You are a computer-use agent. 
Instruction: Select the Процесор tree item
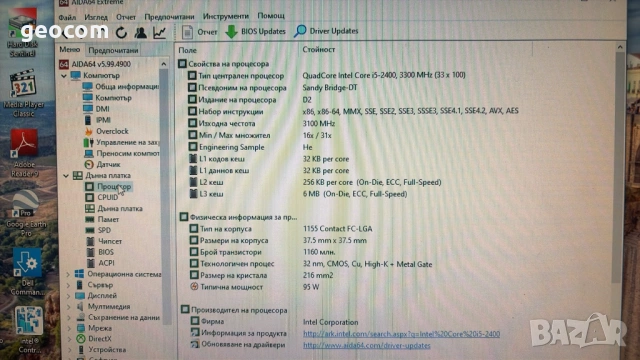(108, 187)
